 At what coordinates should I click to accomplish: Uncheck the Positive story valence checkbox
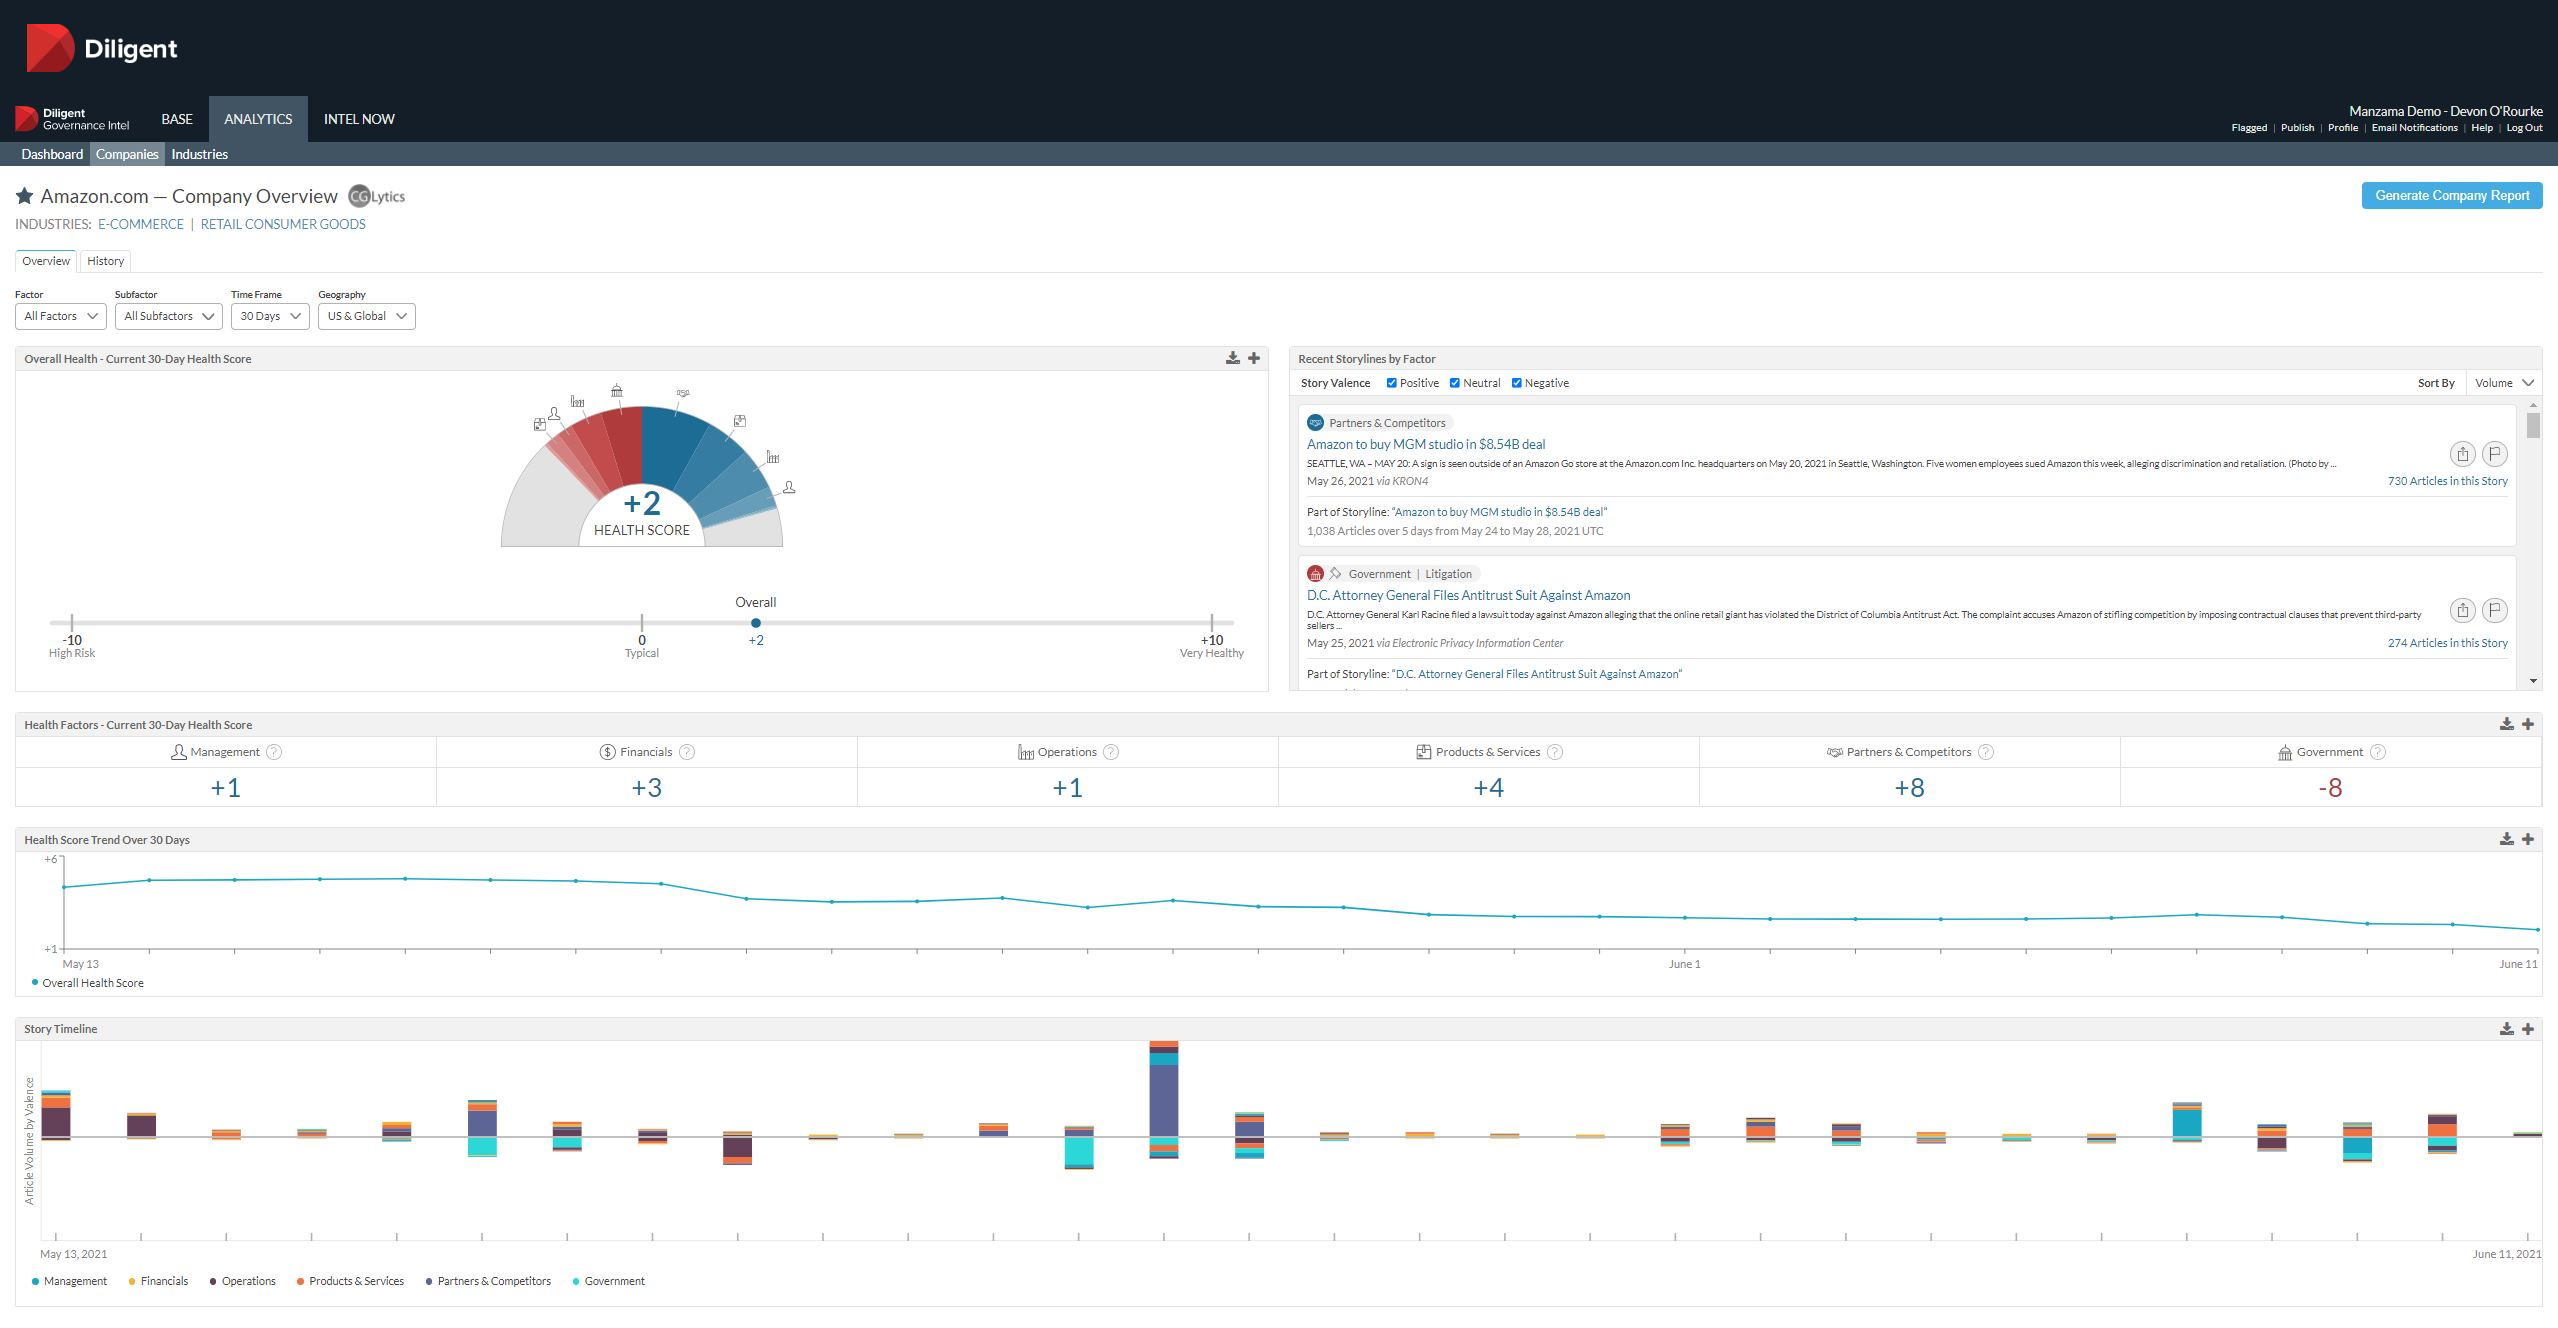[x=1391, y=383]
